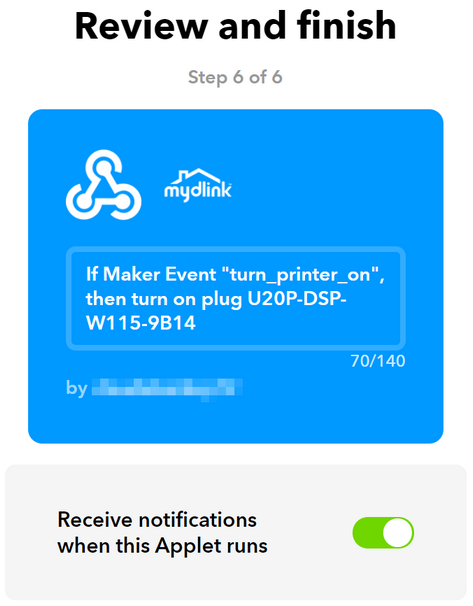473x606 pixels.
Task: Click the Applet description text field
Action: point(236,298)
